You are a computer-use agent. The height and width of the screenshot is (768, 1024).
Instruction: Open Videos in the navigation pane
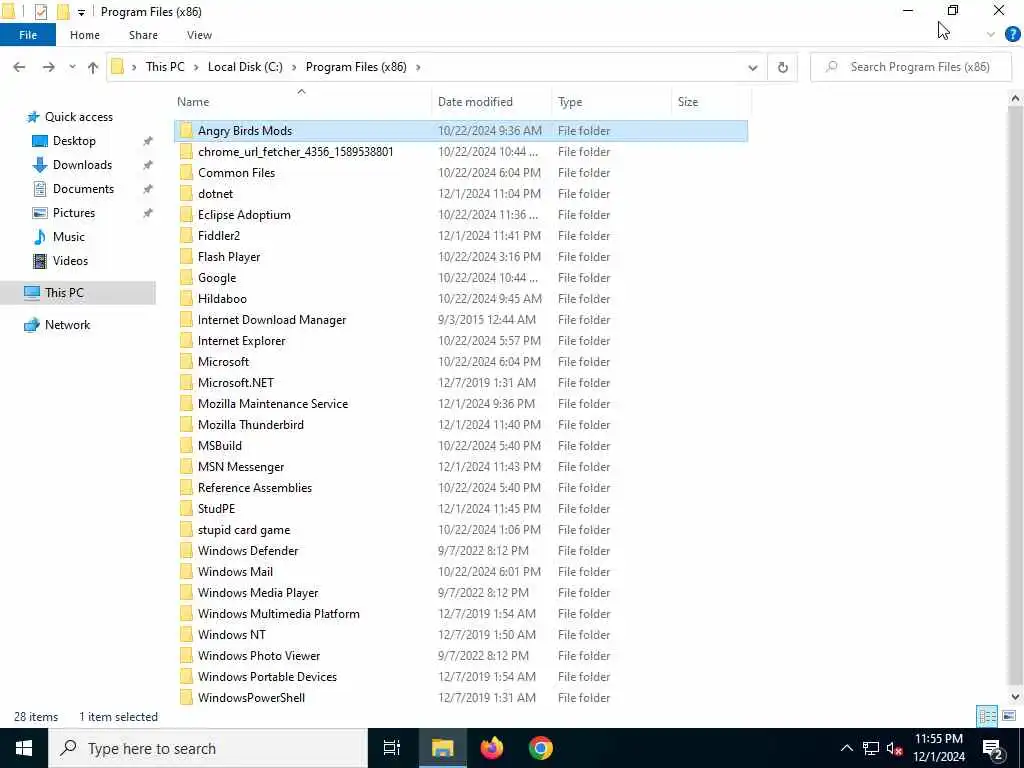click(x=70, y=261)
